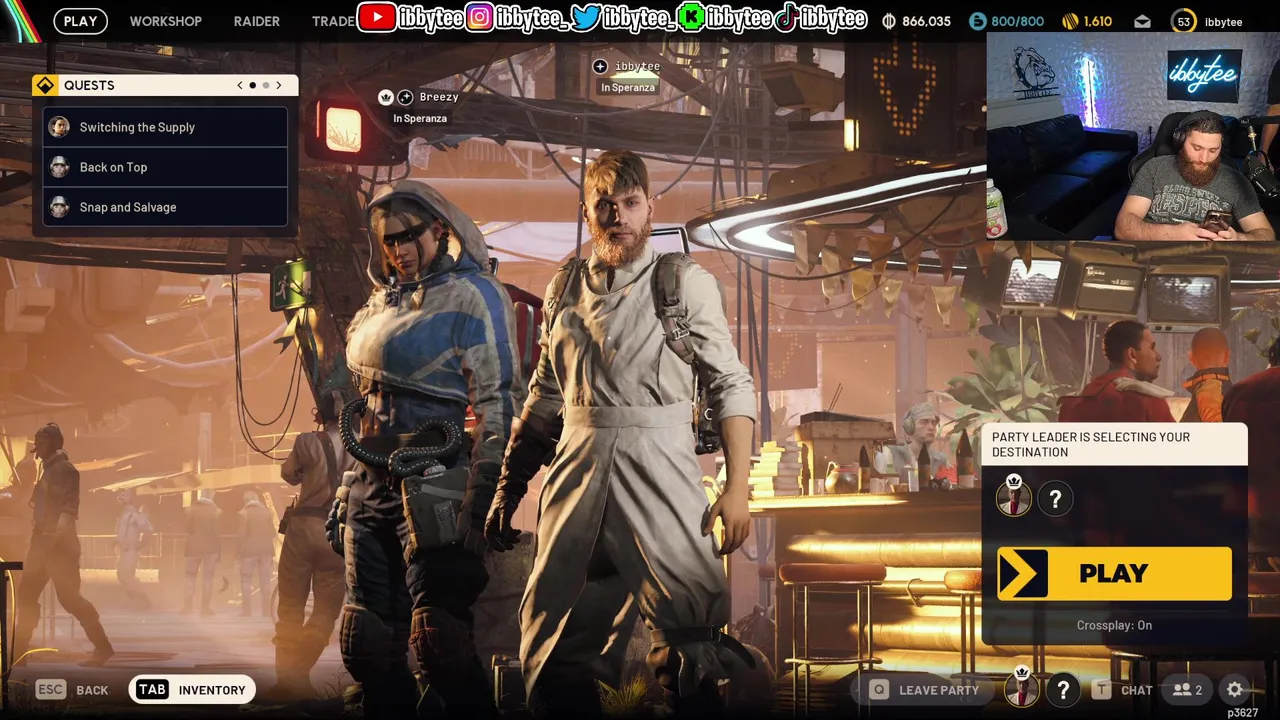Click portrait icon beside Snap and Salvage
This screenshot has width=1280, height=720.
coord(60,207)
